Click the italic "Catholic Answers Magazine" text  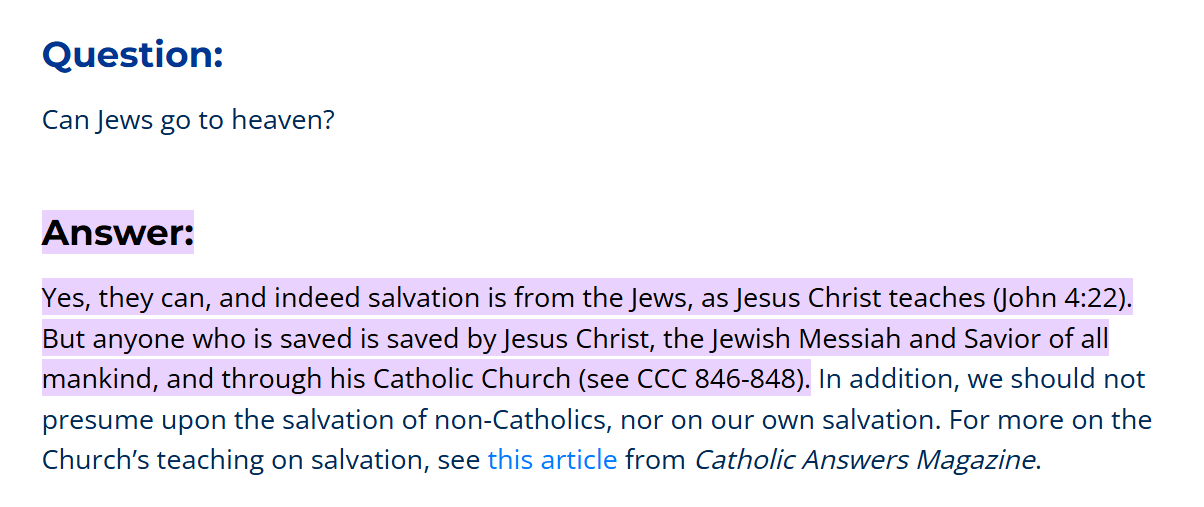click(864, 460)
